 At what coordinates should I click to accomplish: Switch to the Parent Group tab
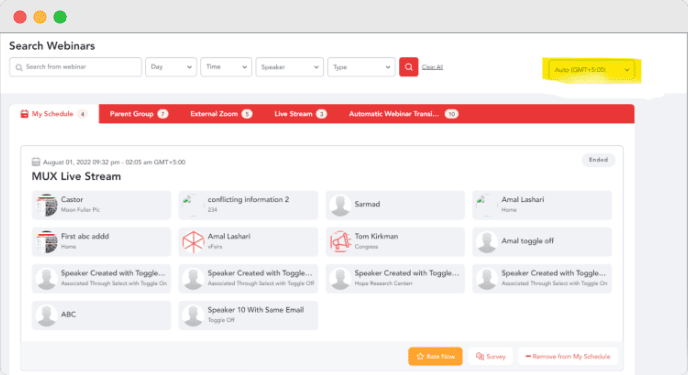click(x=138, y=114)
